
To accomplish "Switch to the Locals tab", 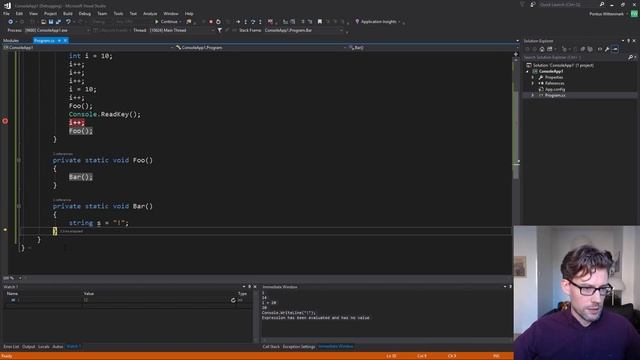I will point(44,347).
